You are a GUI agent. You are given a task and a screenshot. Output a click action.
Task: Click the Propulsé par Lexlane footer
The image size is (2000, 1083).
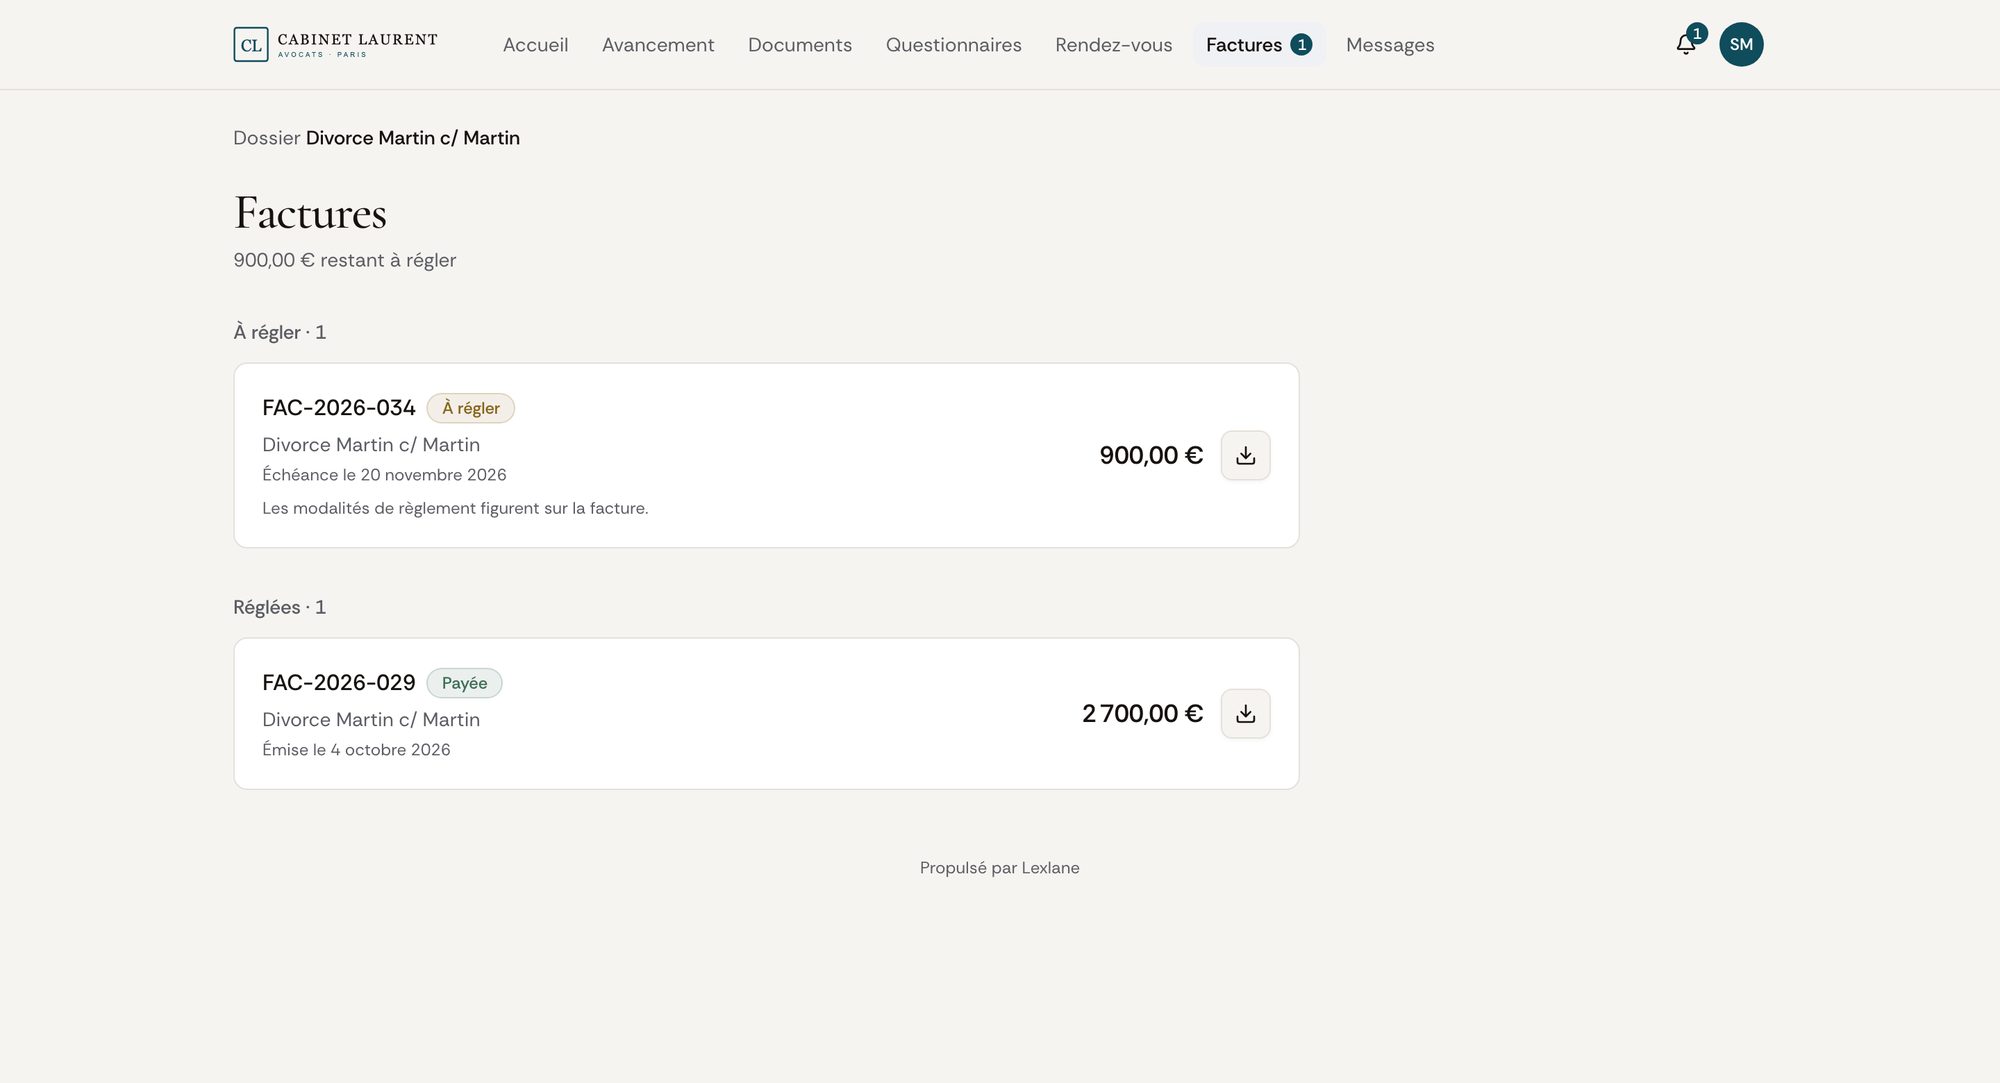[x=999, y=868]
